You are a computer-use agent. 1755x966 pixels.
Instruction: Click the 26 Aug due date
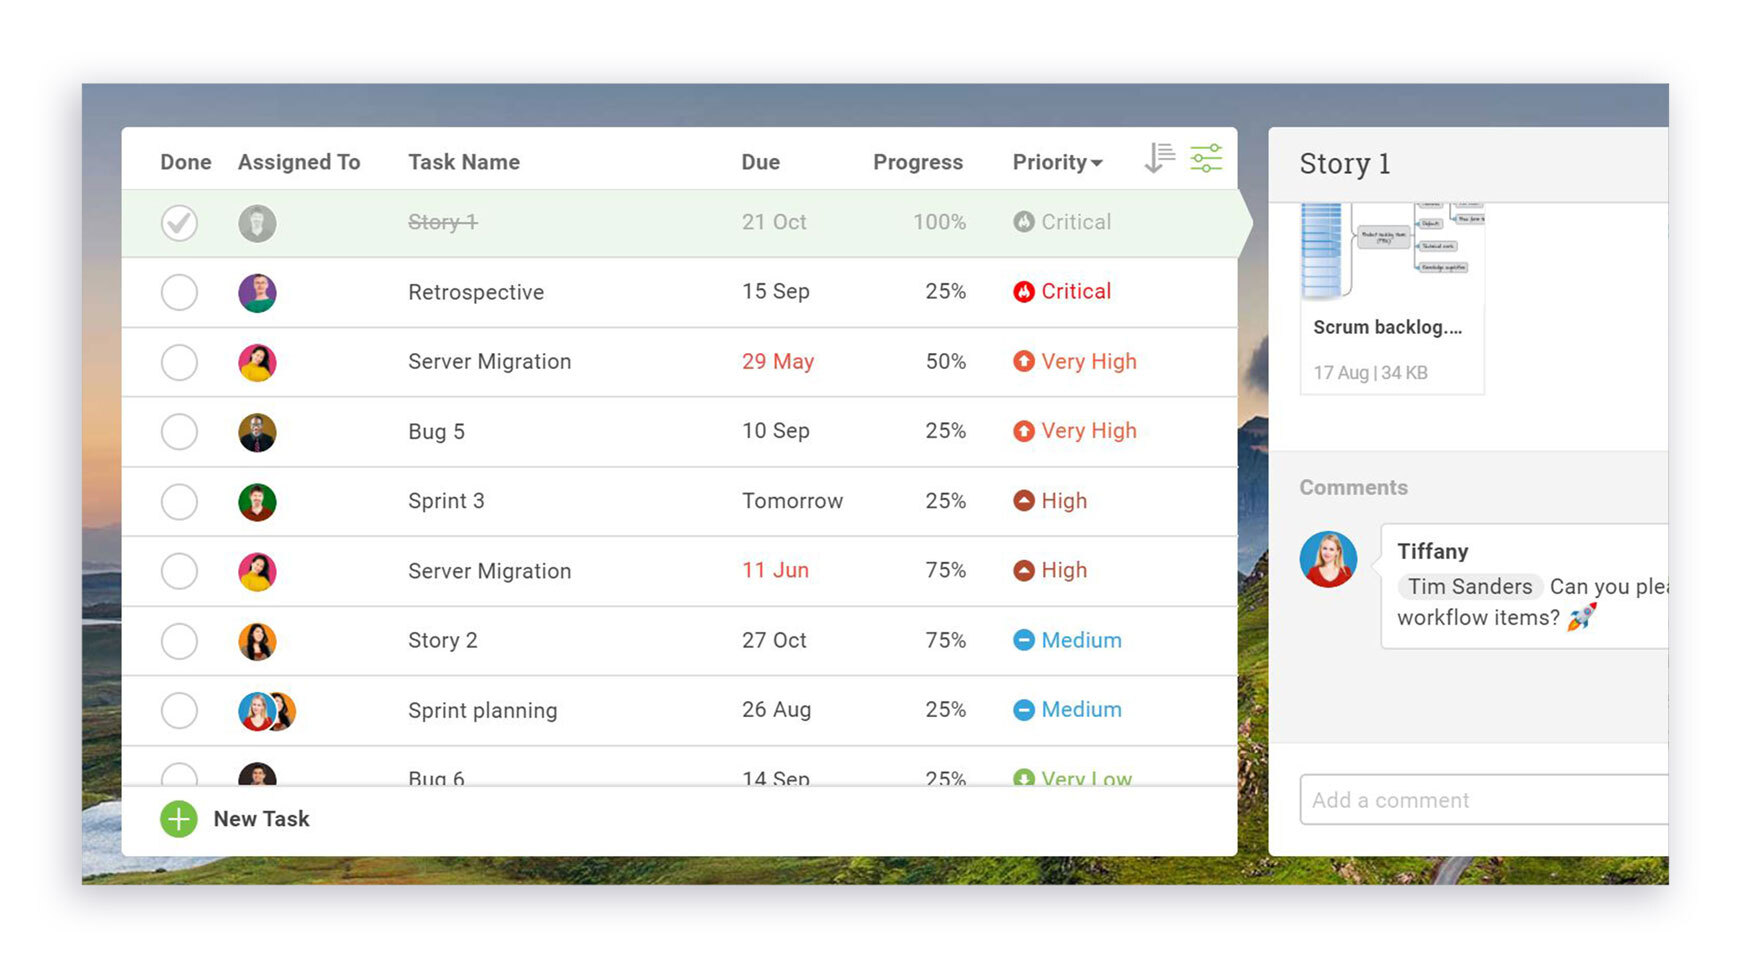[776, 710]
